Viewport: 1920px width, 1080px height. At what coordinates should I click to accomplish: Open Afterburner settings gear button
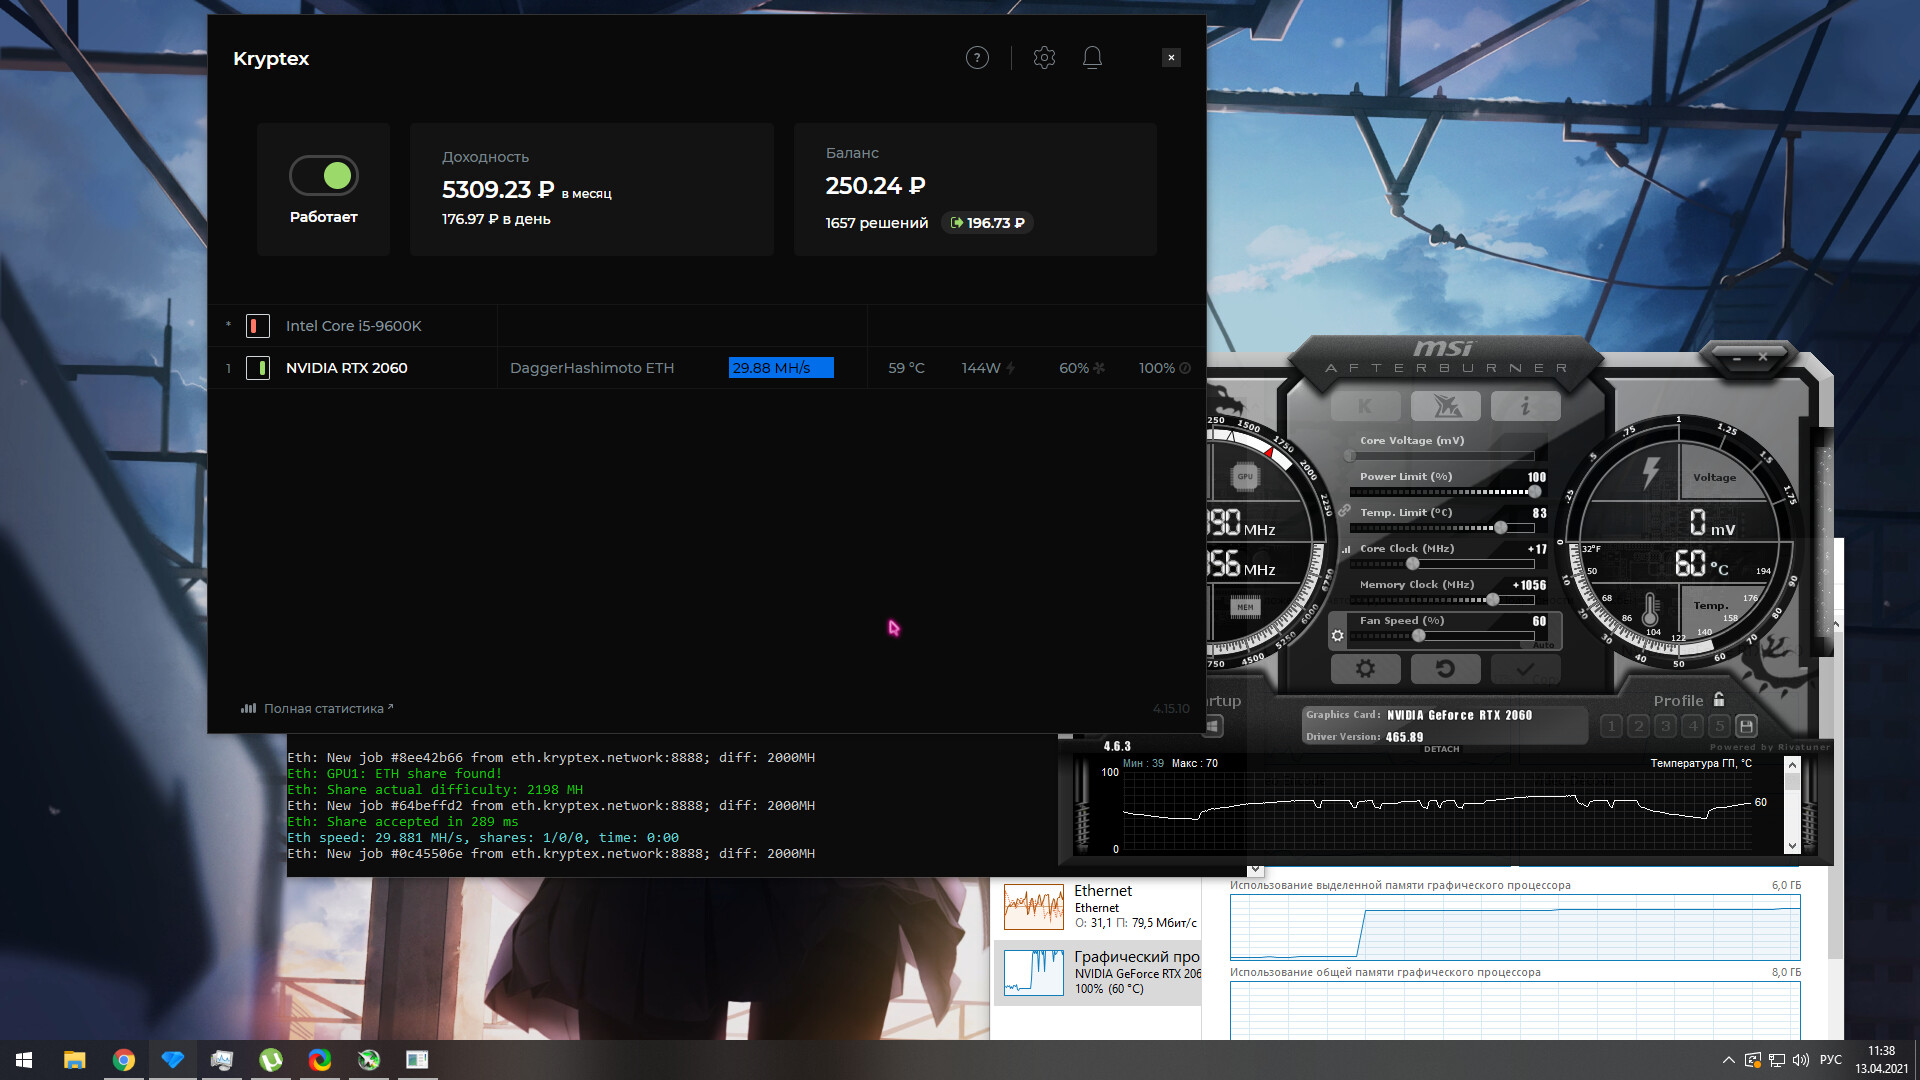tap(1365, 669)
